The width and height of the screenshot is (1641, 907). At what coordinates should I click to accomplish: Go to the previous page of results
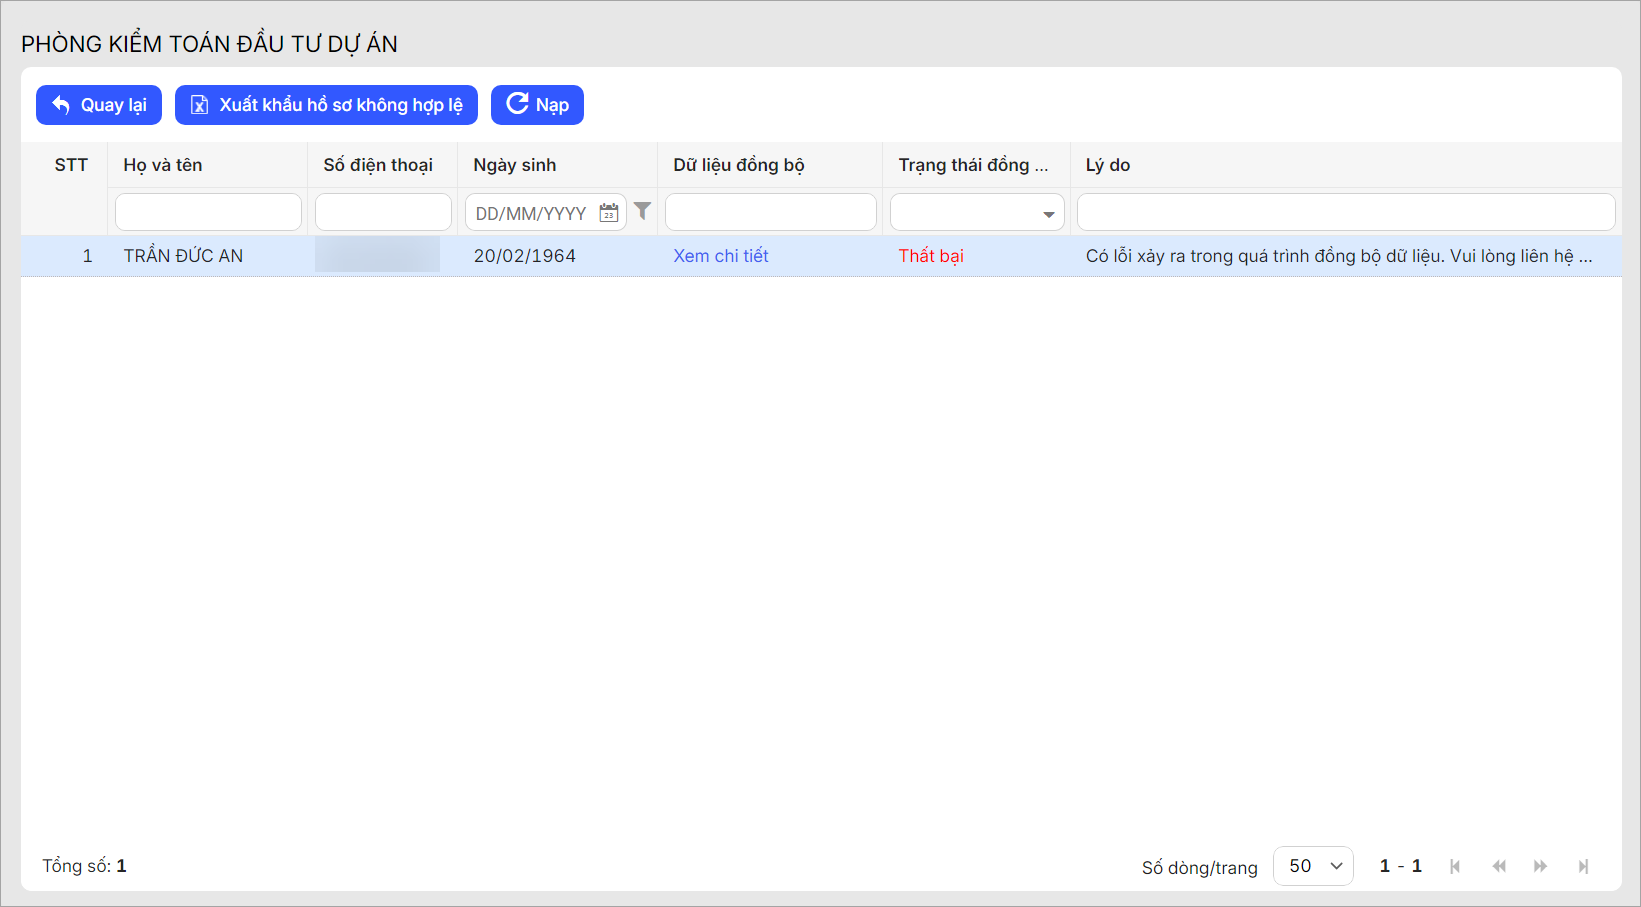pos(1498,866)
